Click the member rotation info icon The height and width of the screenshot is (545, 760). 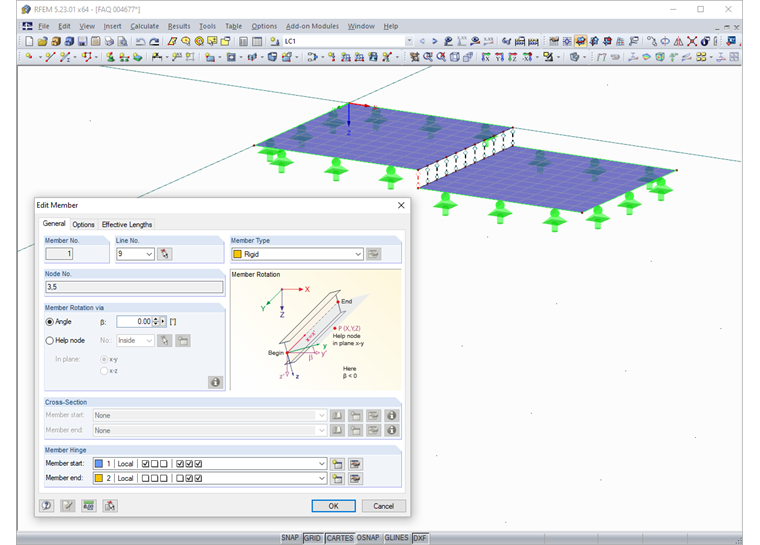(215, 382)
